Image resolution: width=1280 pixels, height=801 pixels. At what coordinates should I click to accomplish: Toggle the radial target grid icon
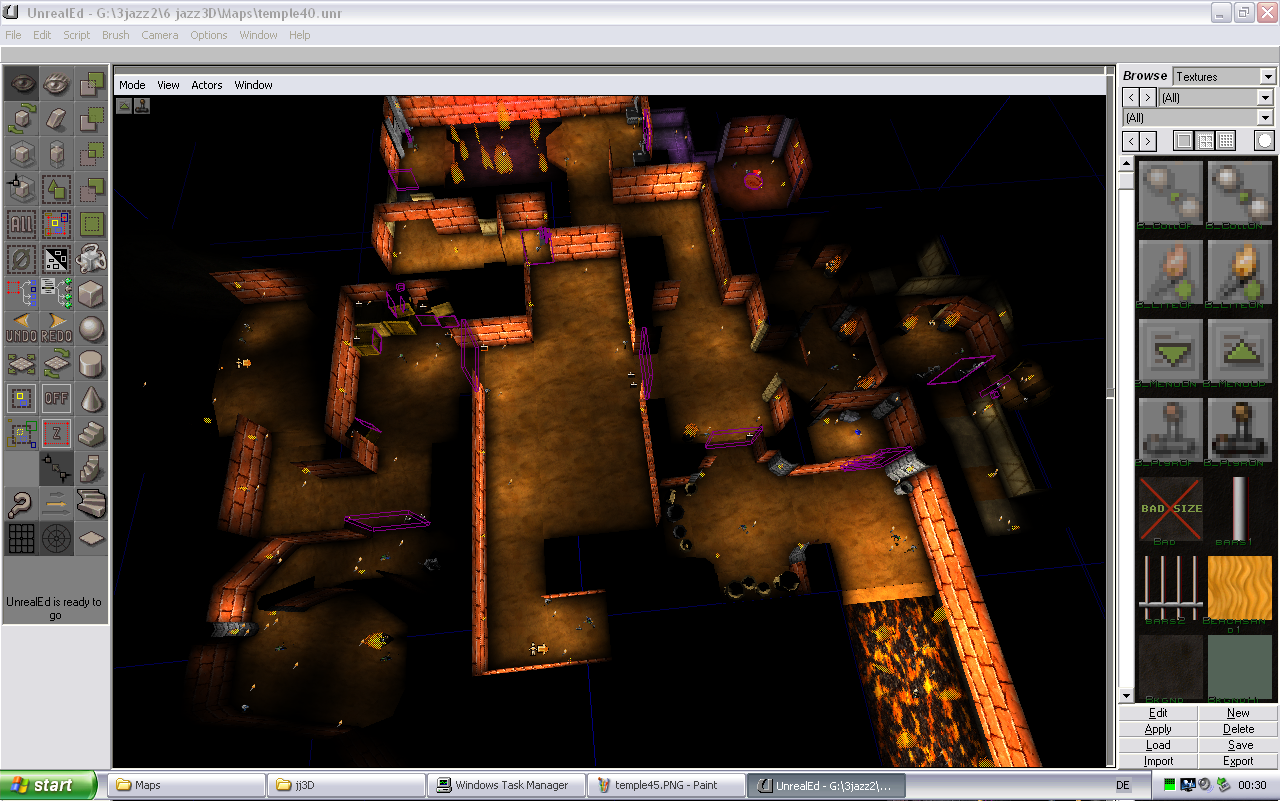(x=57, y=539)
